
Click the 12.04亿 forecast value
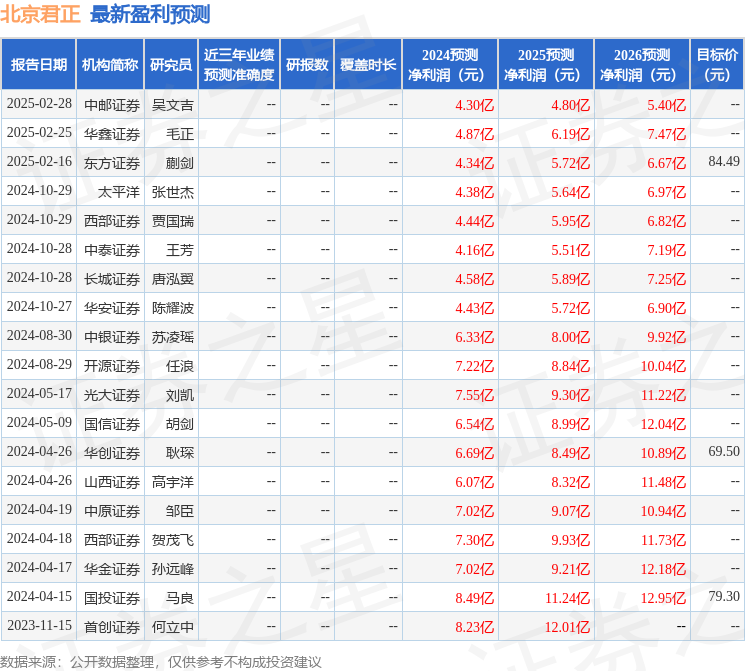coord(663,424)
